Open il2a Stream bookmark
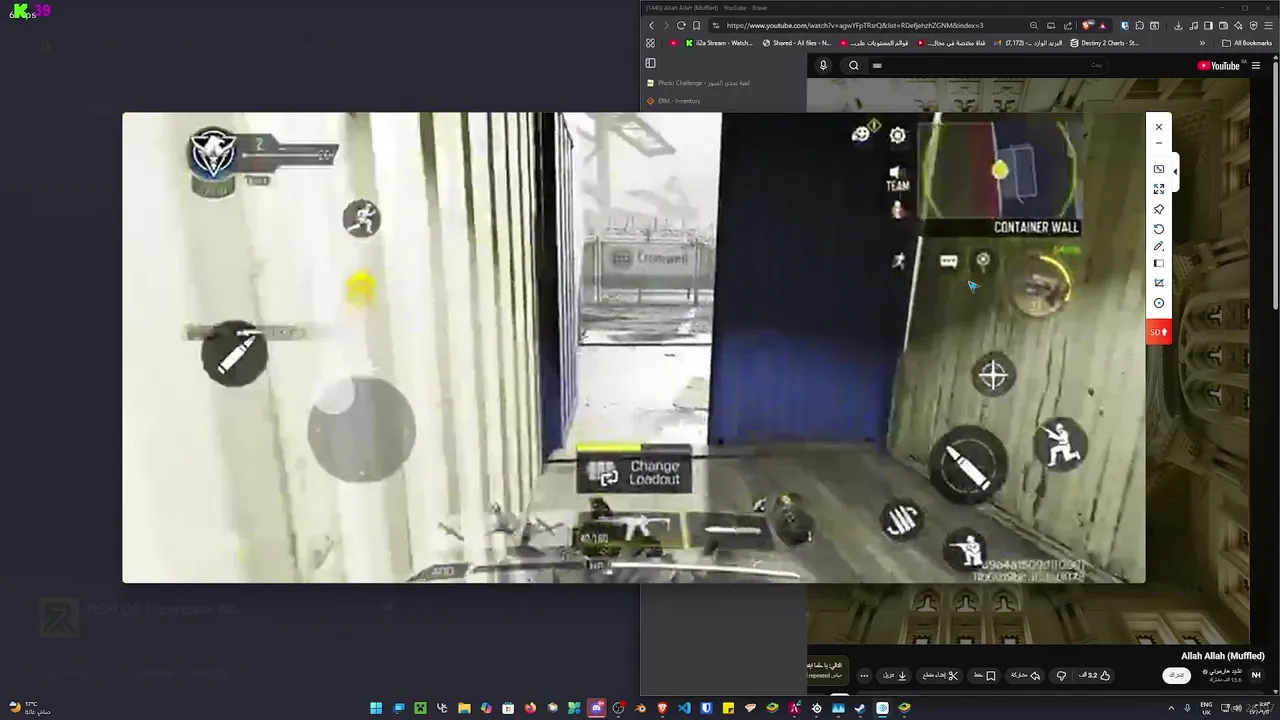The width and height of the screenshot is (1280, 720). [719, 43]
